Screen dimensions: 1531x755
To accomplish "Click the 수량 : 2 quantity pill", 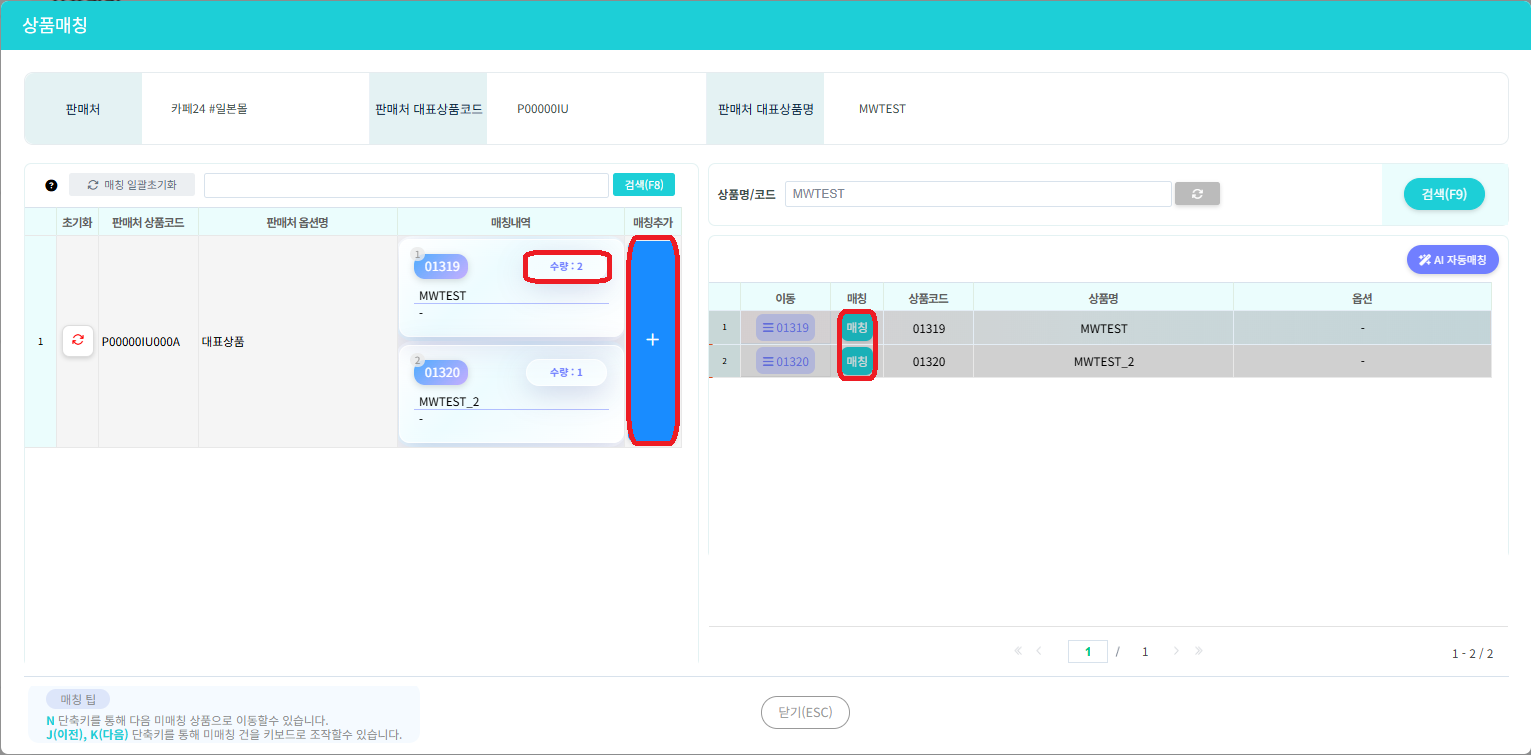I will point(566,266).
